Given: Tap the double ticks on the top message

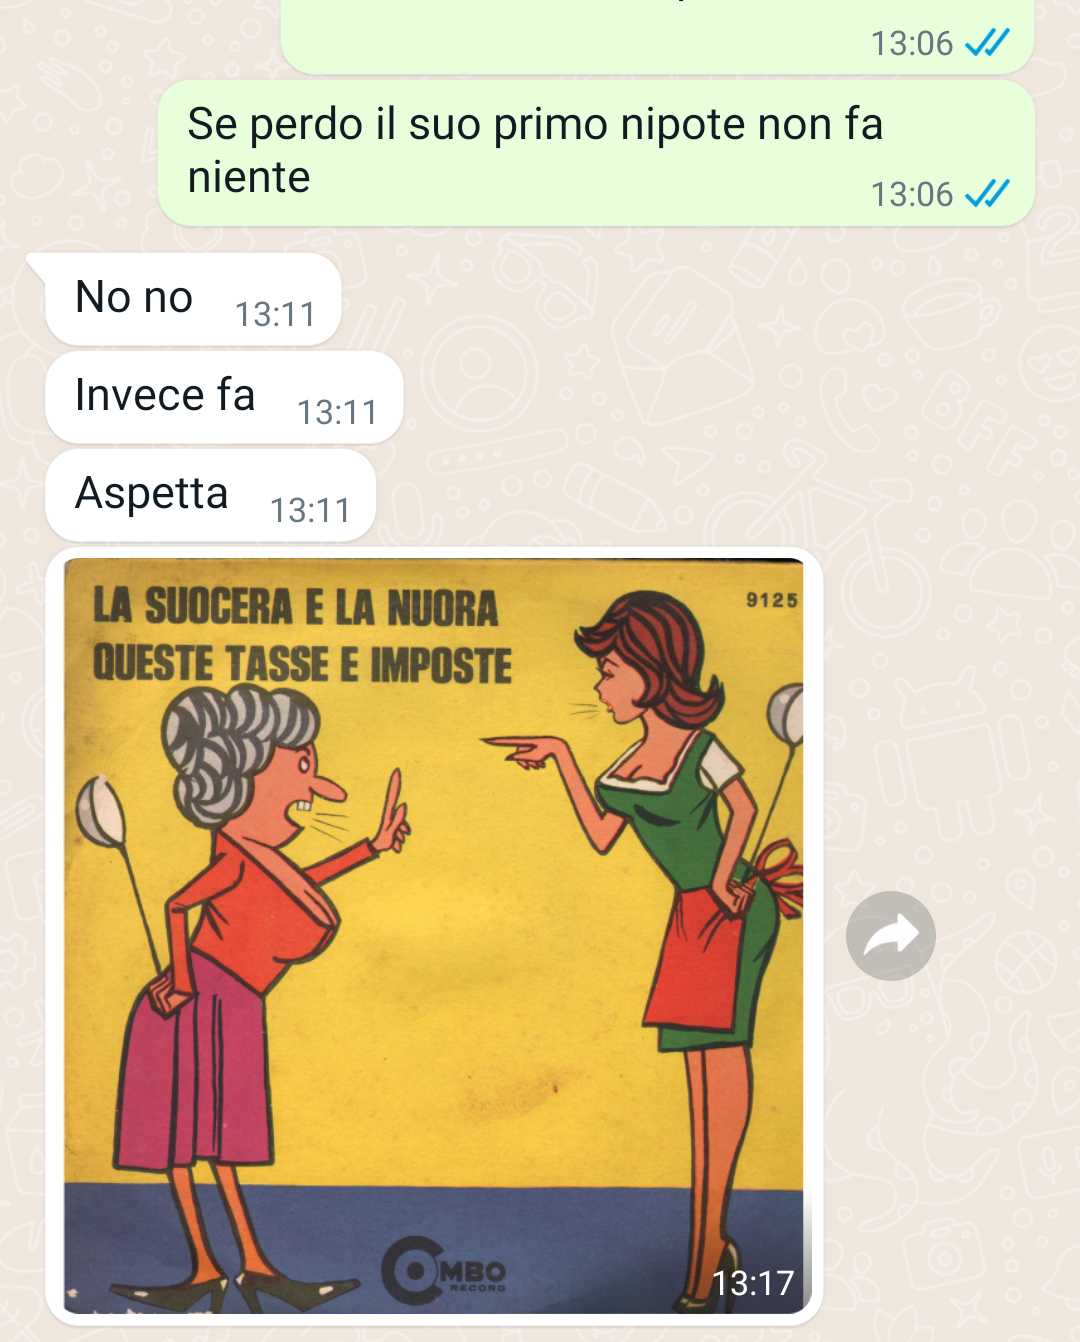Looking at the screenshot, I should [x=987, y=43].
